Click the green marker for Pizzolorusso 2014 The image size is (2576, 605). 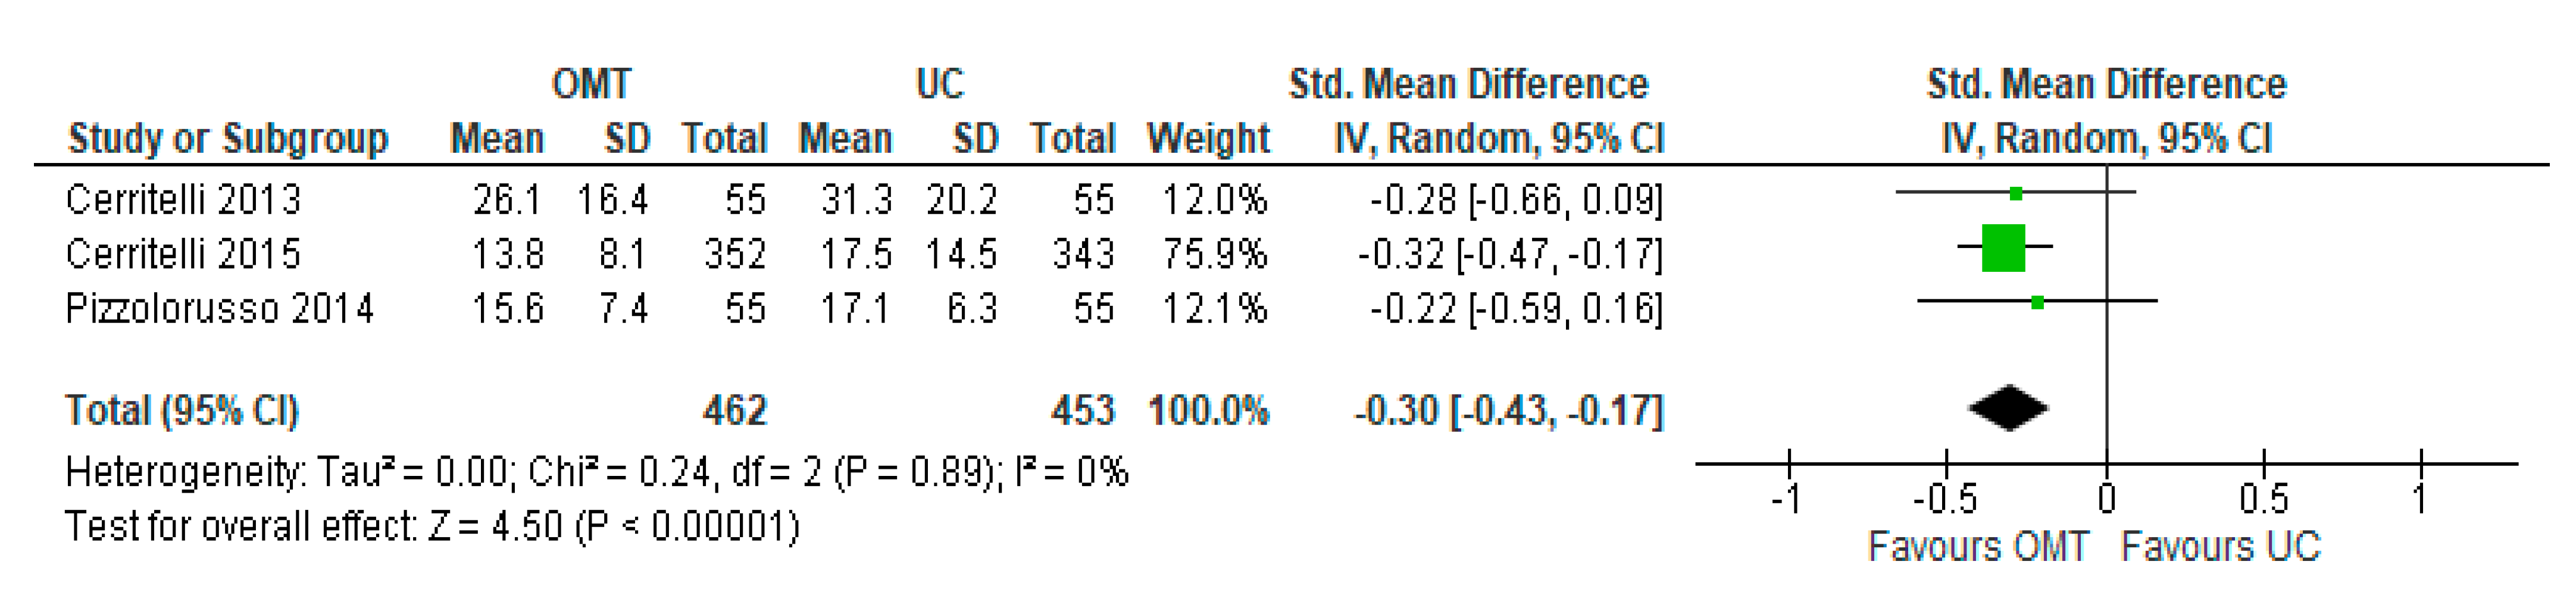point(2037,302)
